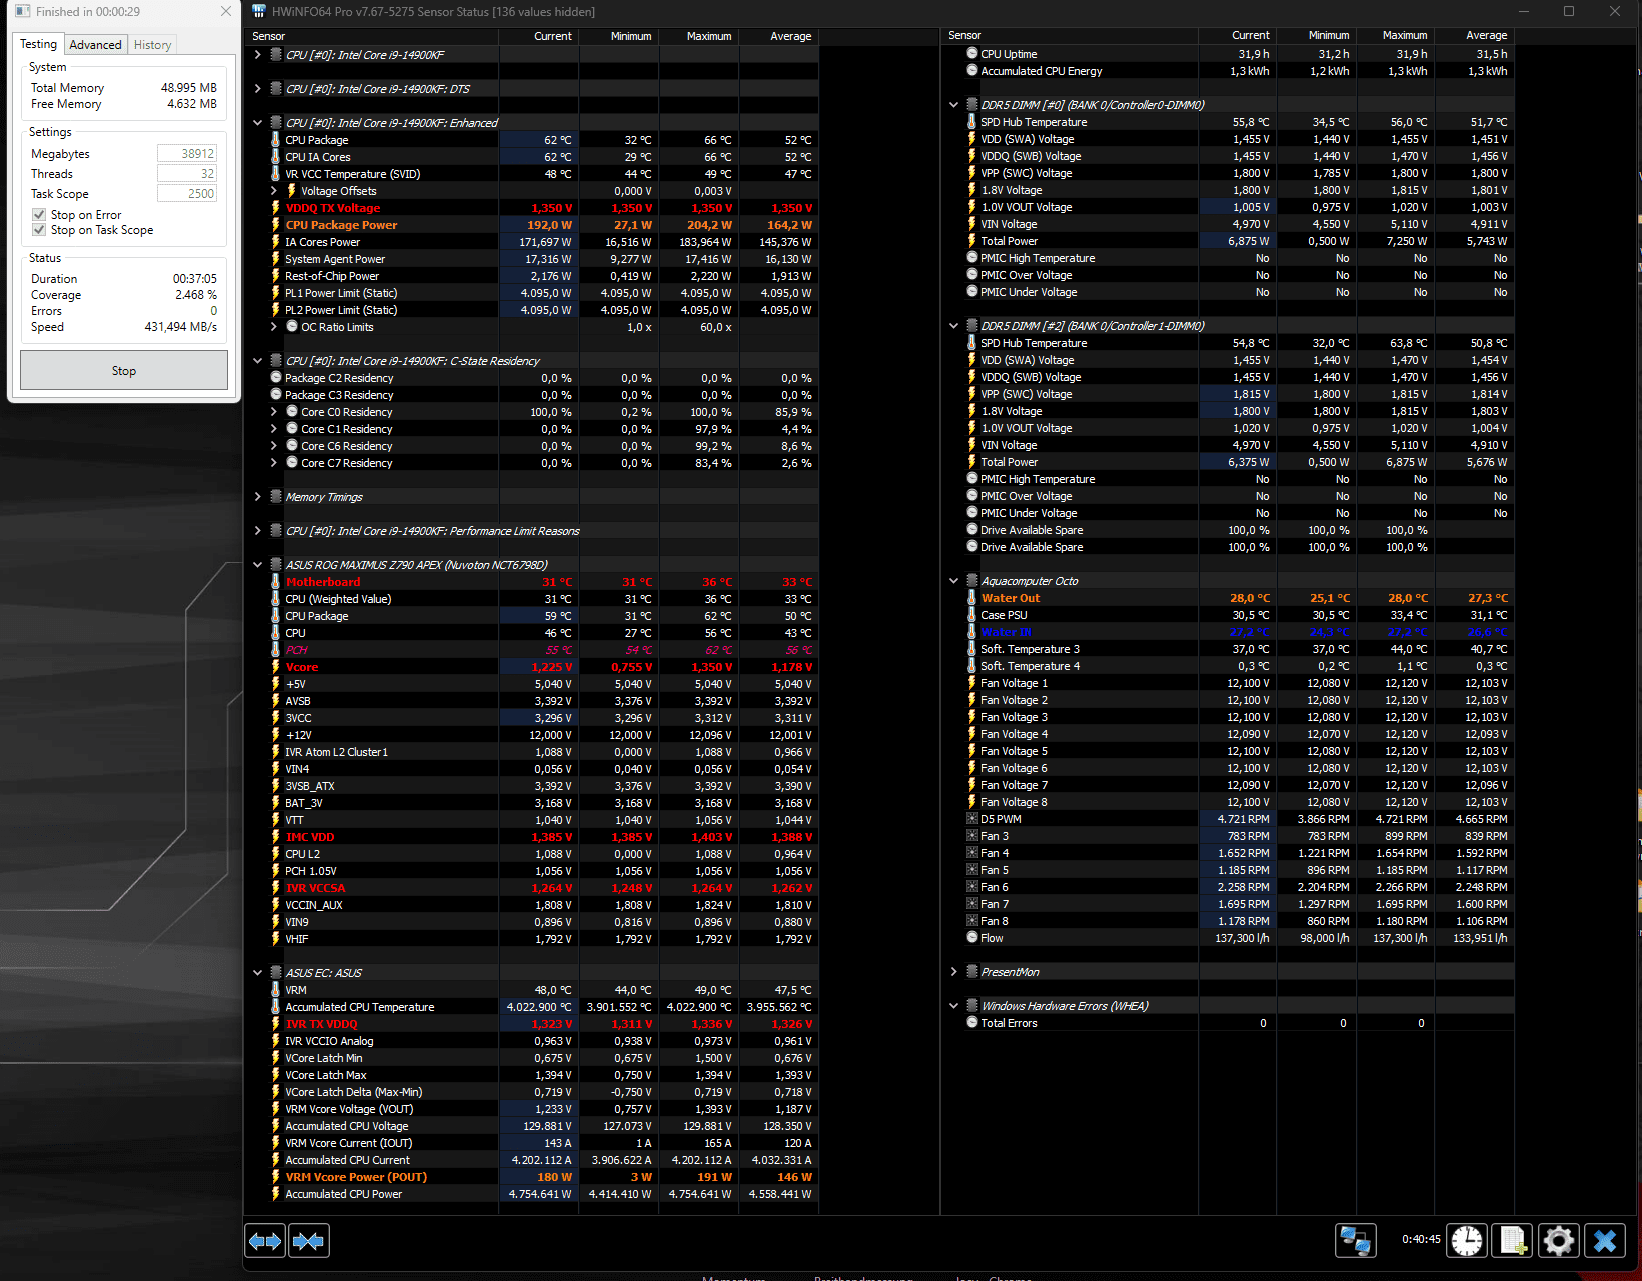
Task: Collapse the i9-14900KF: Enhanced group
Action: click(257, 123)
